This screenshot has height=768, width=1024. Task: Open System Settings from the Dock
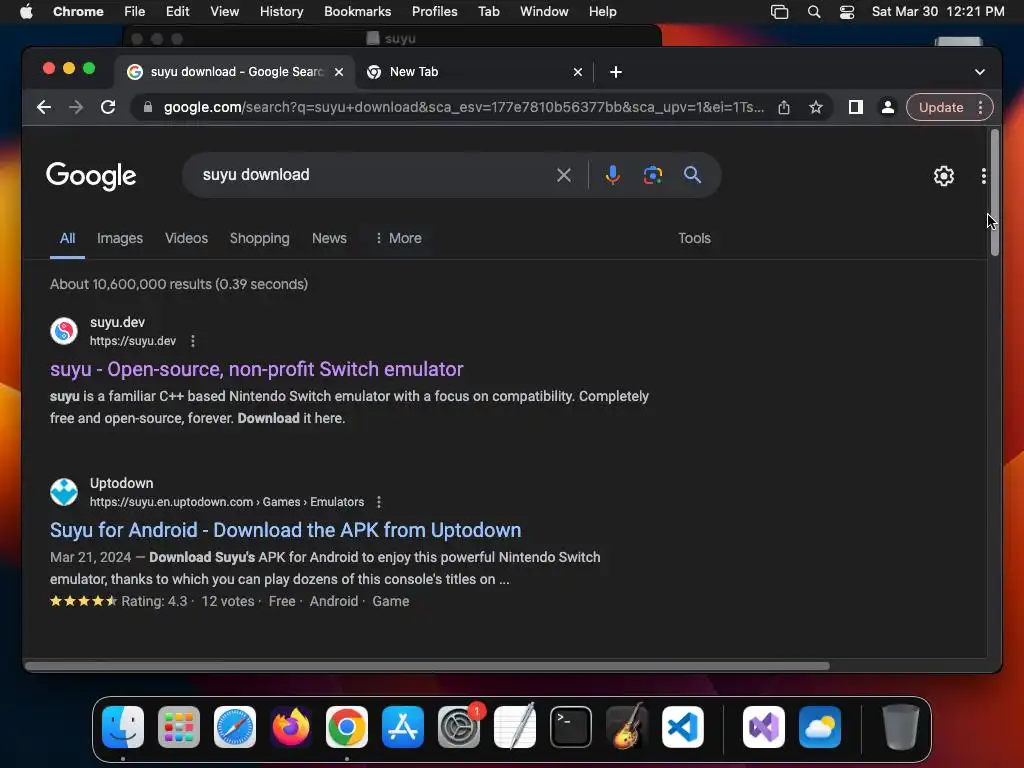[459, 727]
